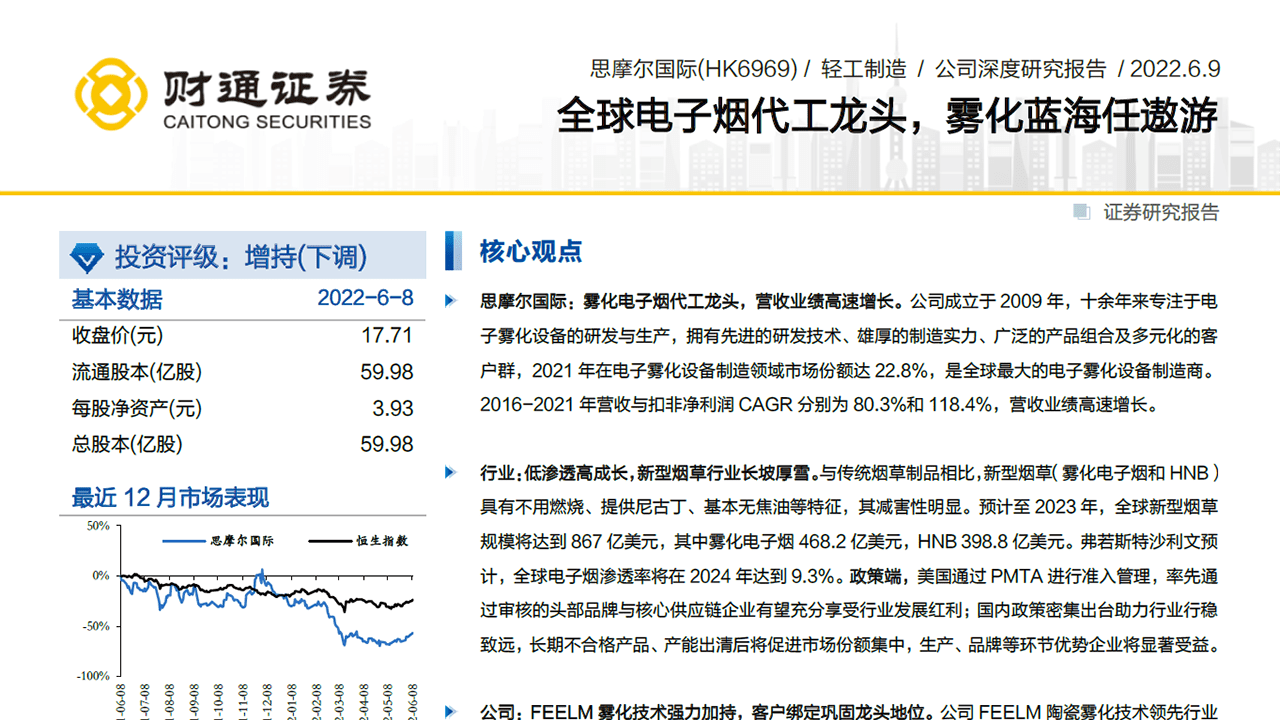
Task: Click the 0% y-axis label on chart
Action: (x=101, y=575)
